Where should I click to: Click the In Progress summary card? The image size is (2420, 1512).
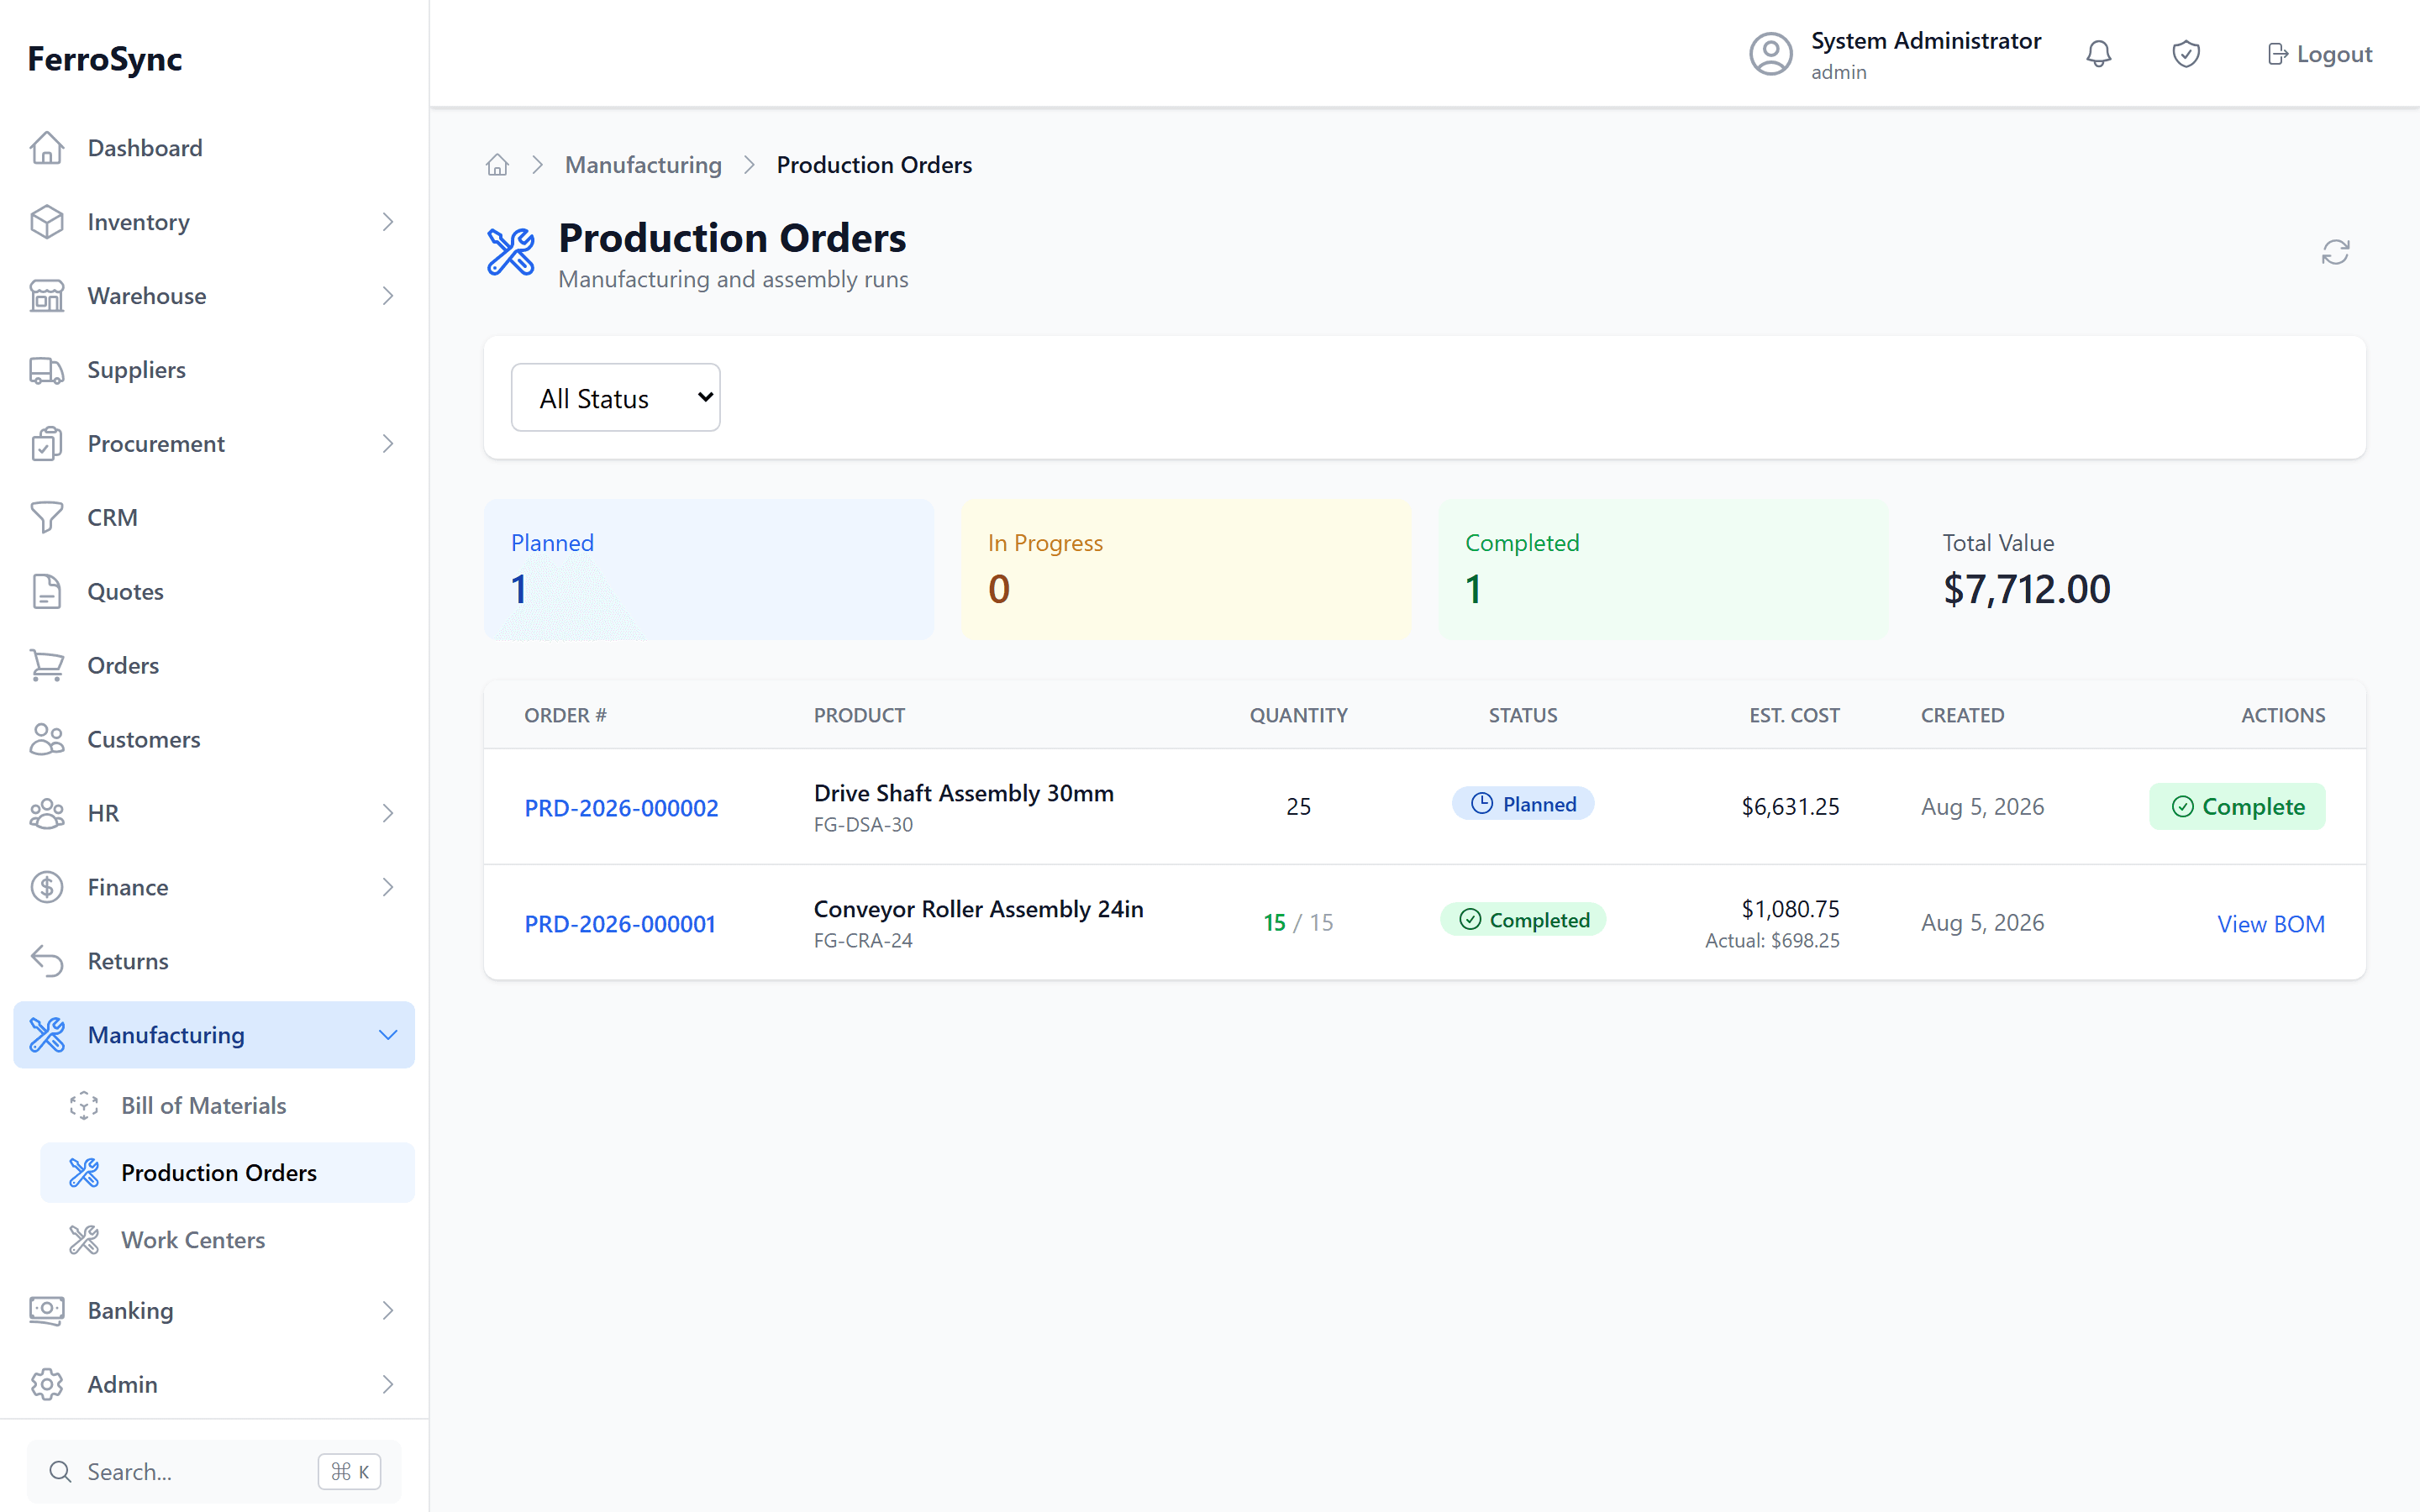click(1186, 570)
